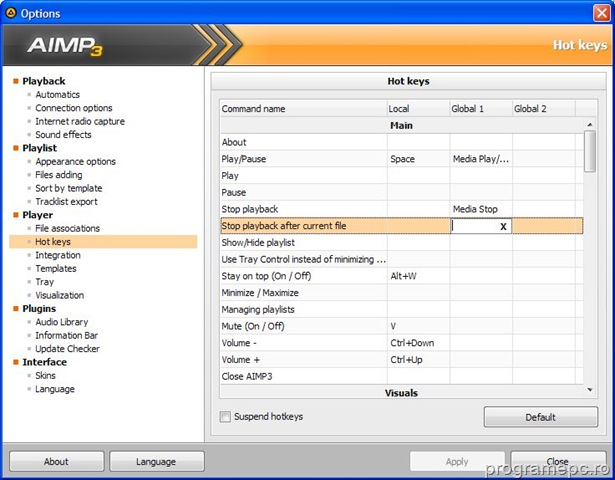Collapse the Main group header
Screen dimensions: 615x480
402,125
